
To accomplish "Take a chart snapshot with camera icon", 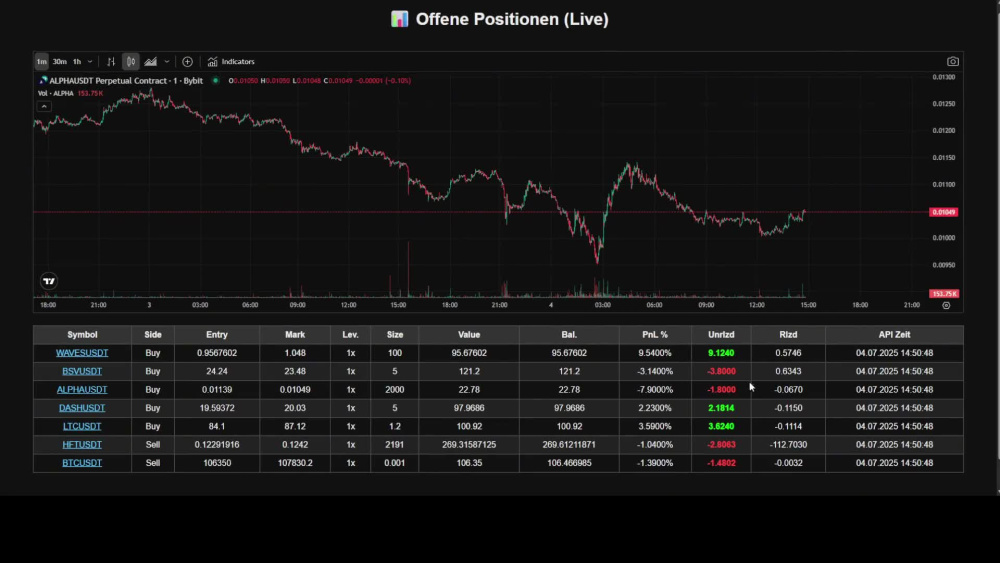I will [x=952, y=62].
